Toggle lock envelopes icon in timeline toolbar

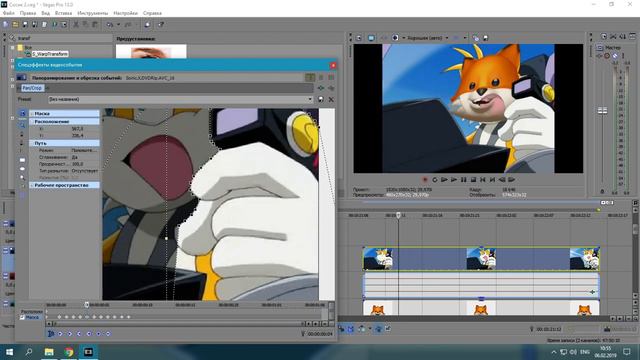[x=378, y=329]
